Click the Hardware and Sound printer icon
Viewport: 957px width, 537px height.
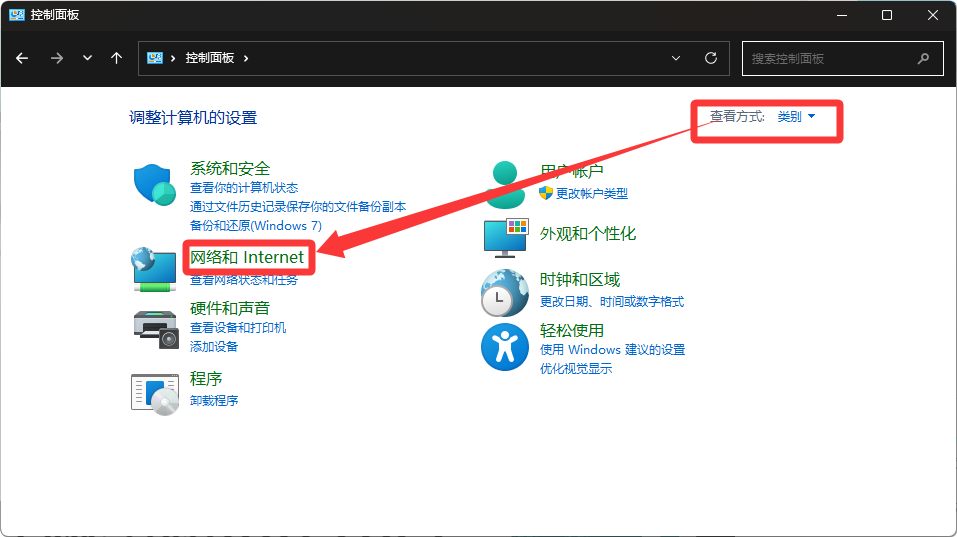154,327
